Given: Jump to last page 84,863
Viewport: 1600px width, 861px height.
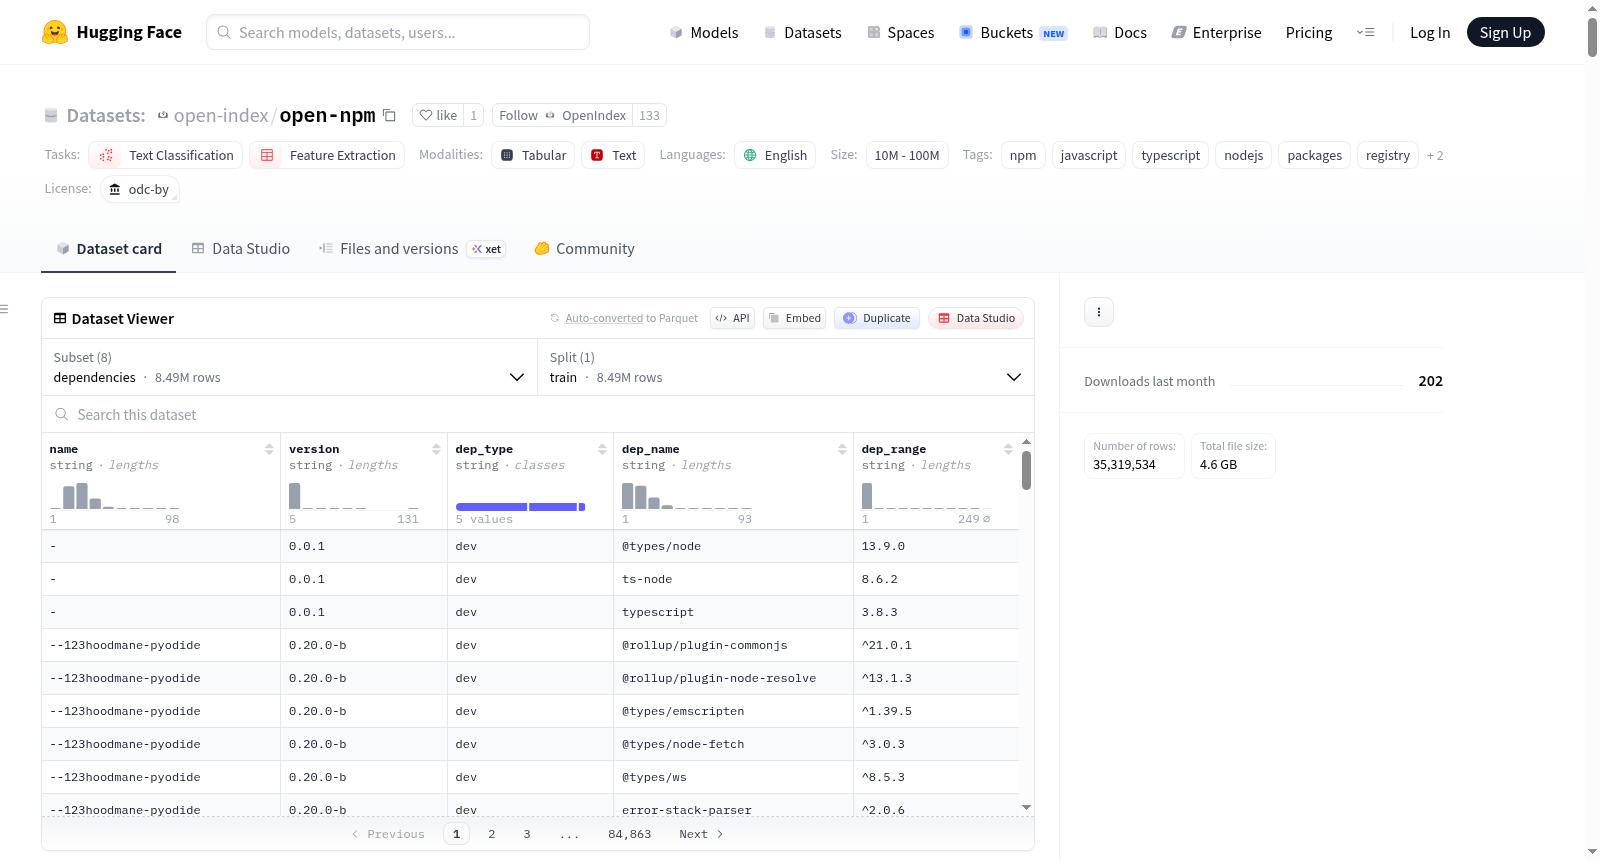Looking at the screenshot, I should 630,834.
